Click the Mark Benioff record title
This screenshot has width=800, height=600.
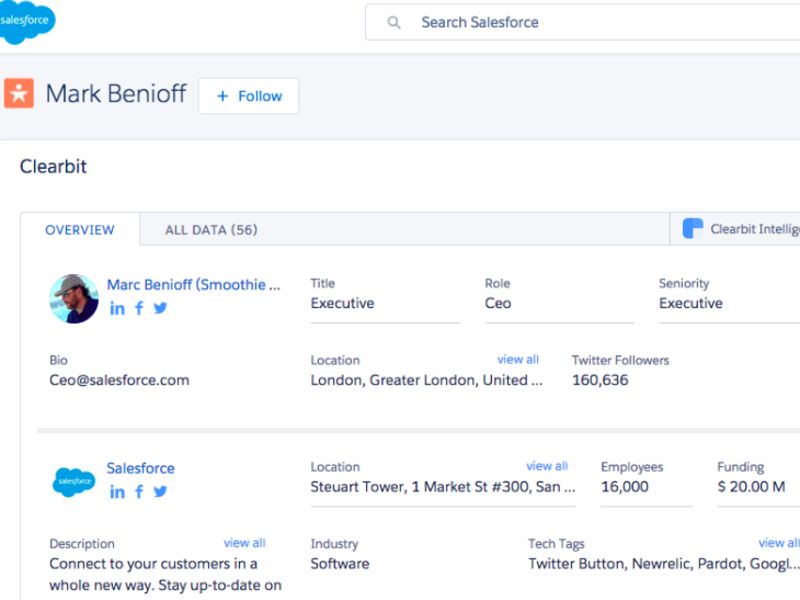(x=116, y=93)
